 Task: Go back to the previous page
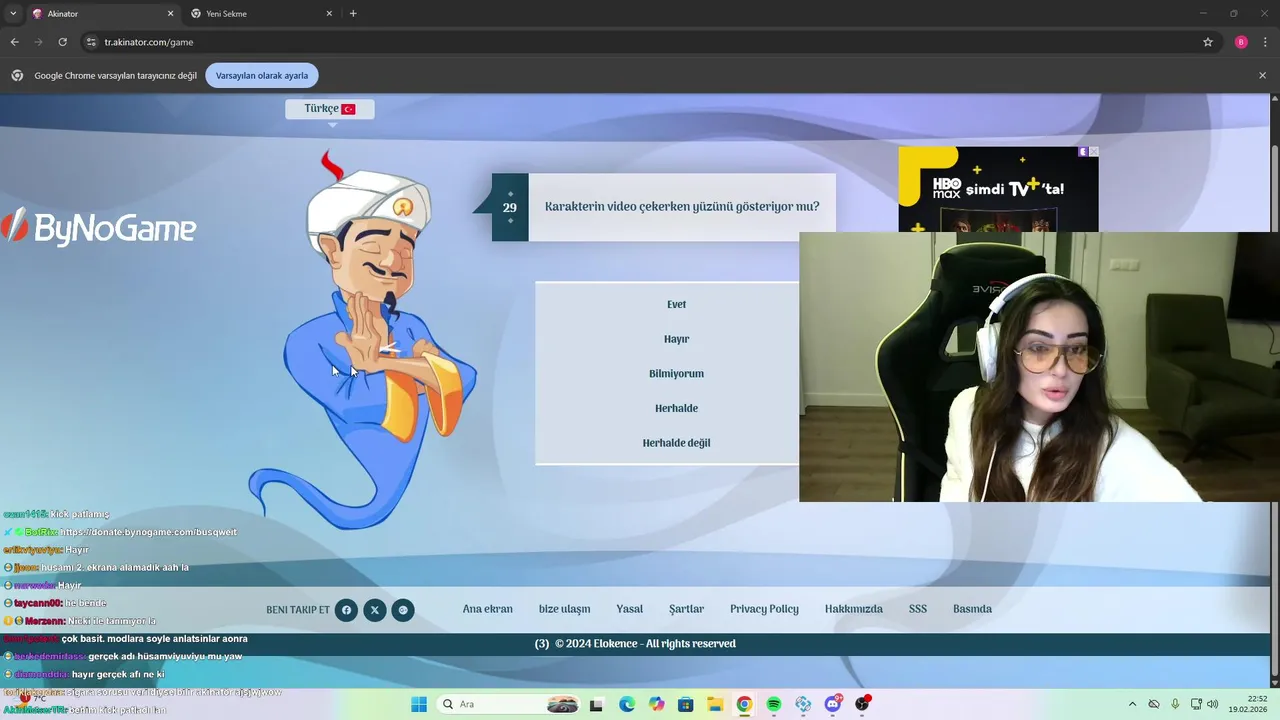tap(14, 42)
